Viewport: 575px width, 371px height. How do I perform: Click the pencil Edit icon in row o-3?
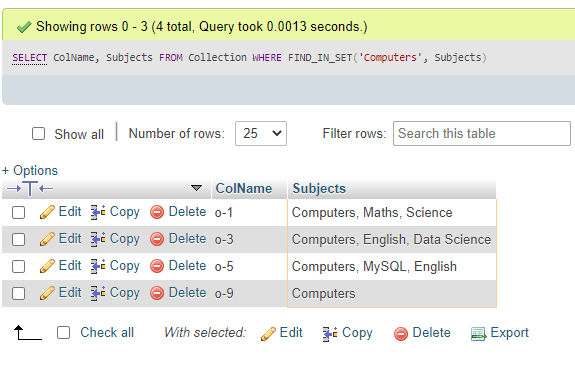pos(47,239)
